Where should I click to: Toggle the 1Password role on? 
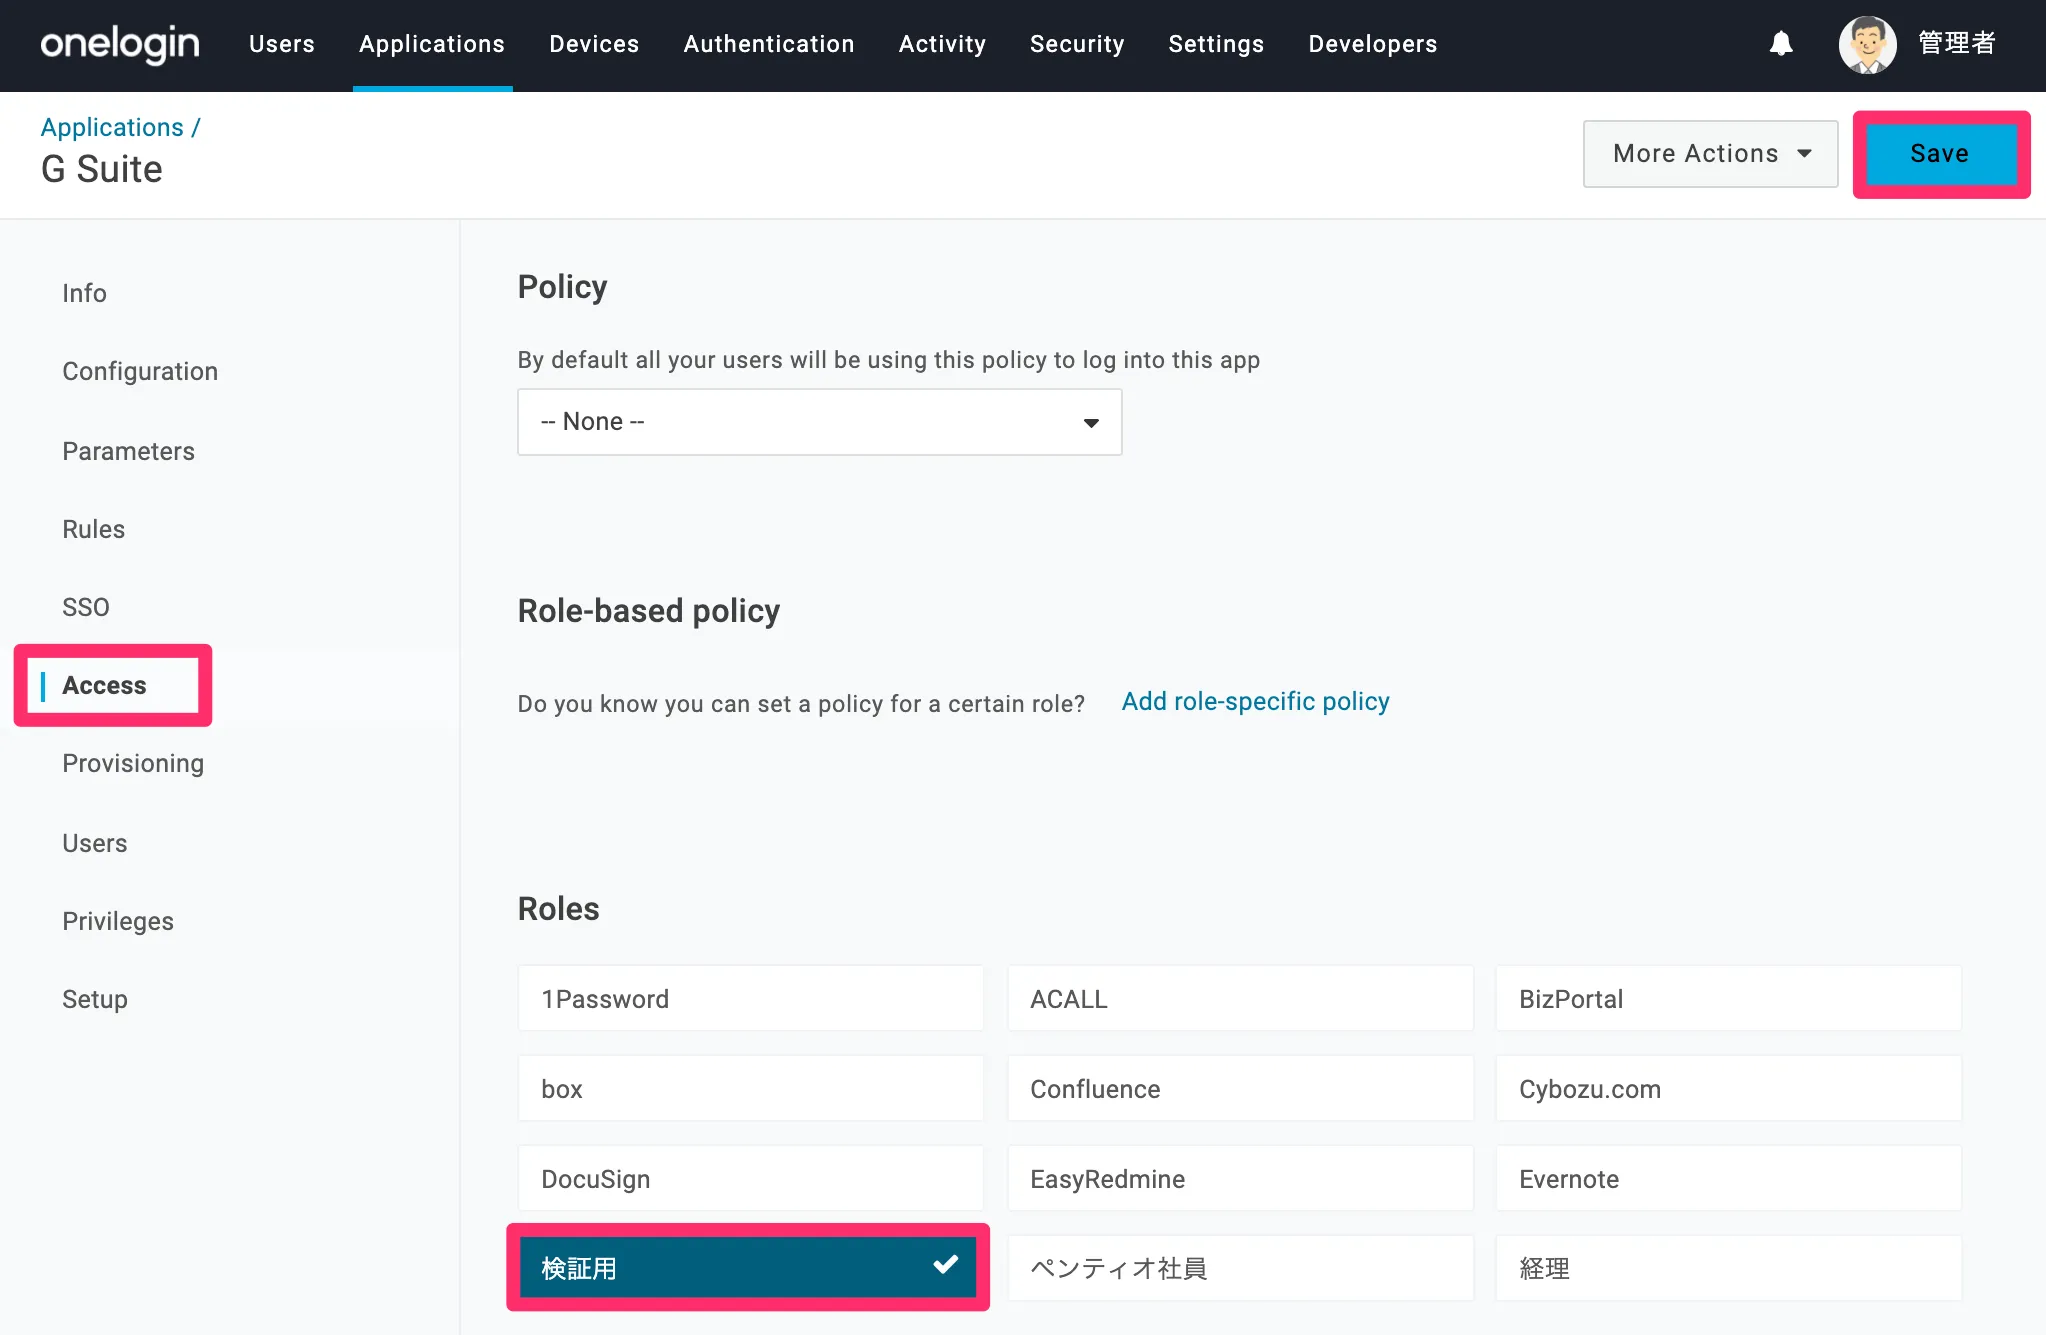point(750,998)
